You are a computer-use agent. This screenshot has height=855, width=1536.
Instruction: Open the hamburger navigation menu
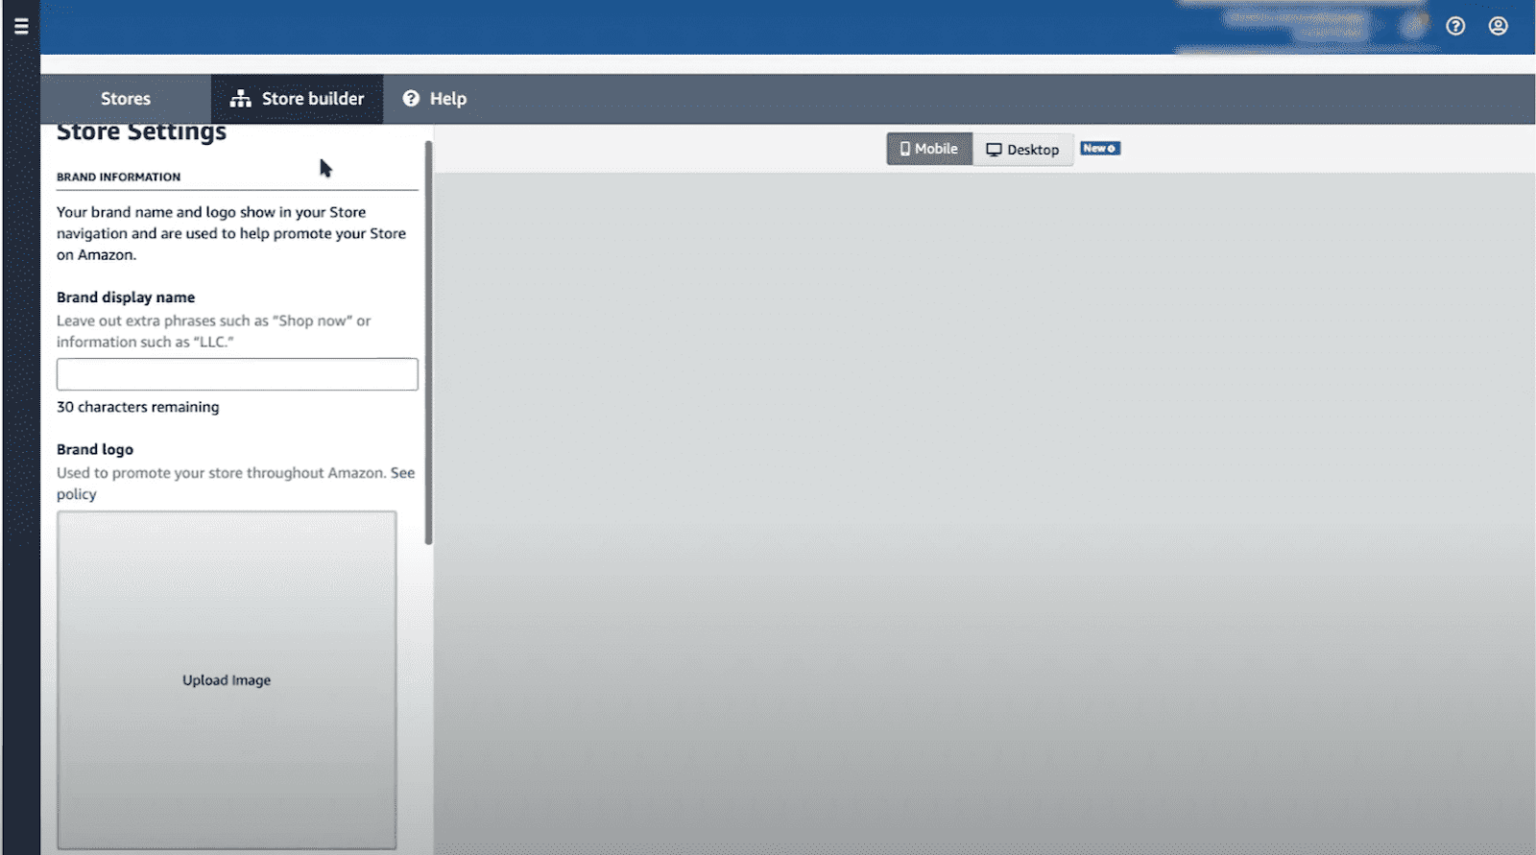click(21, 27)
